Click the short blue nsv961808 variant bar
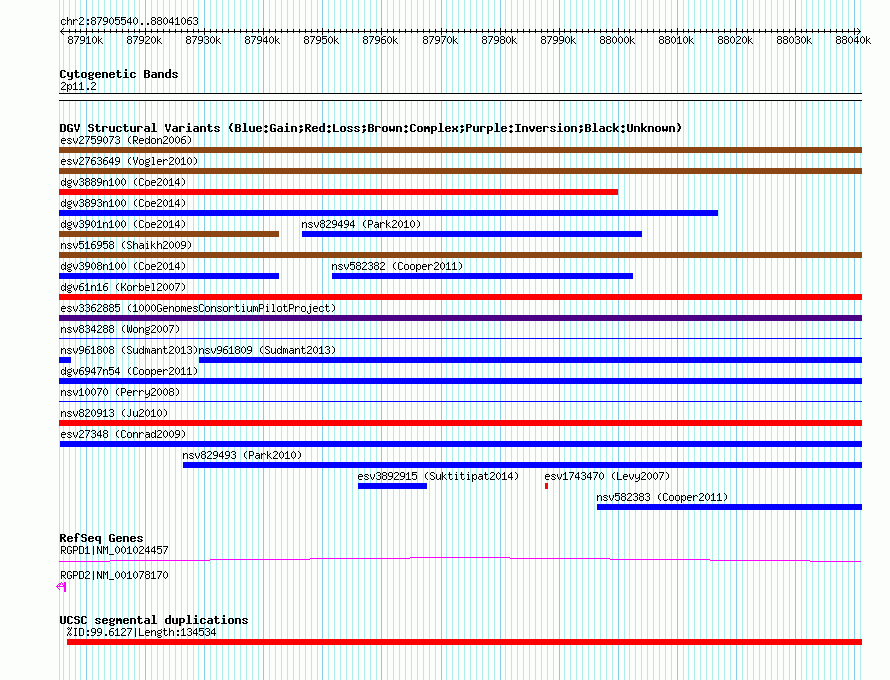 (x=65, y=360)
